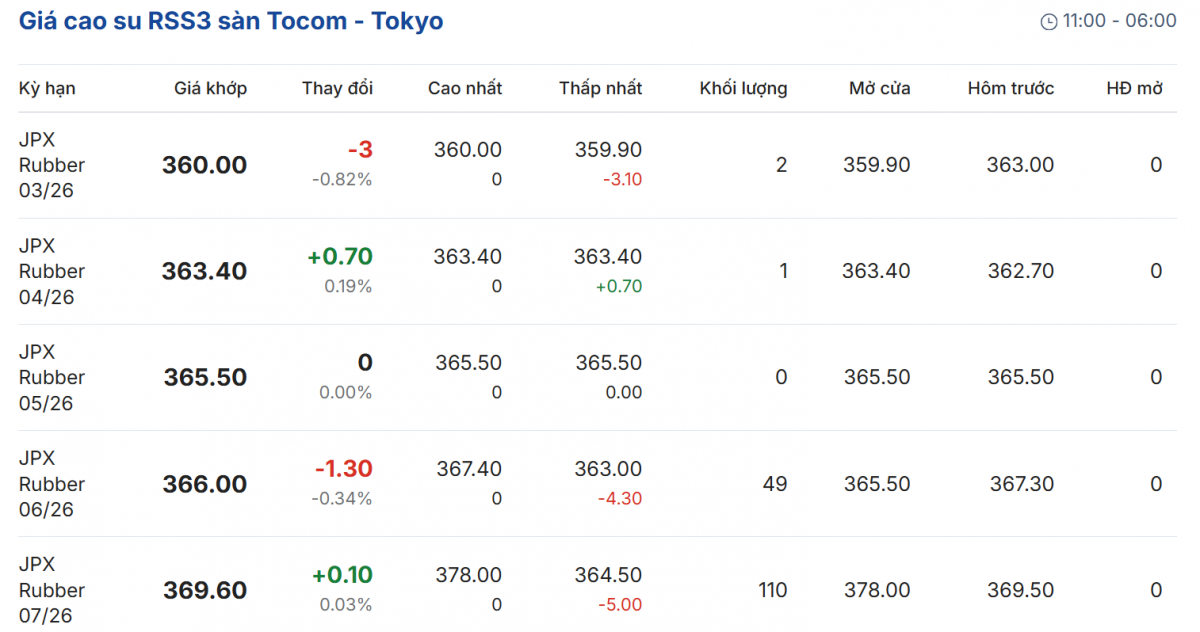The height and width of the screenshot is (632, 1200).
Task: Click the HĐ mở column header
Action: click(1134, 88)
